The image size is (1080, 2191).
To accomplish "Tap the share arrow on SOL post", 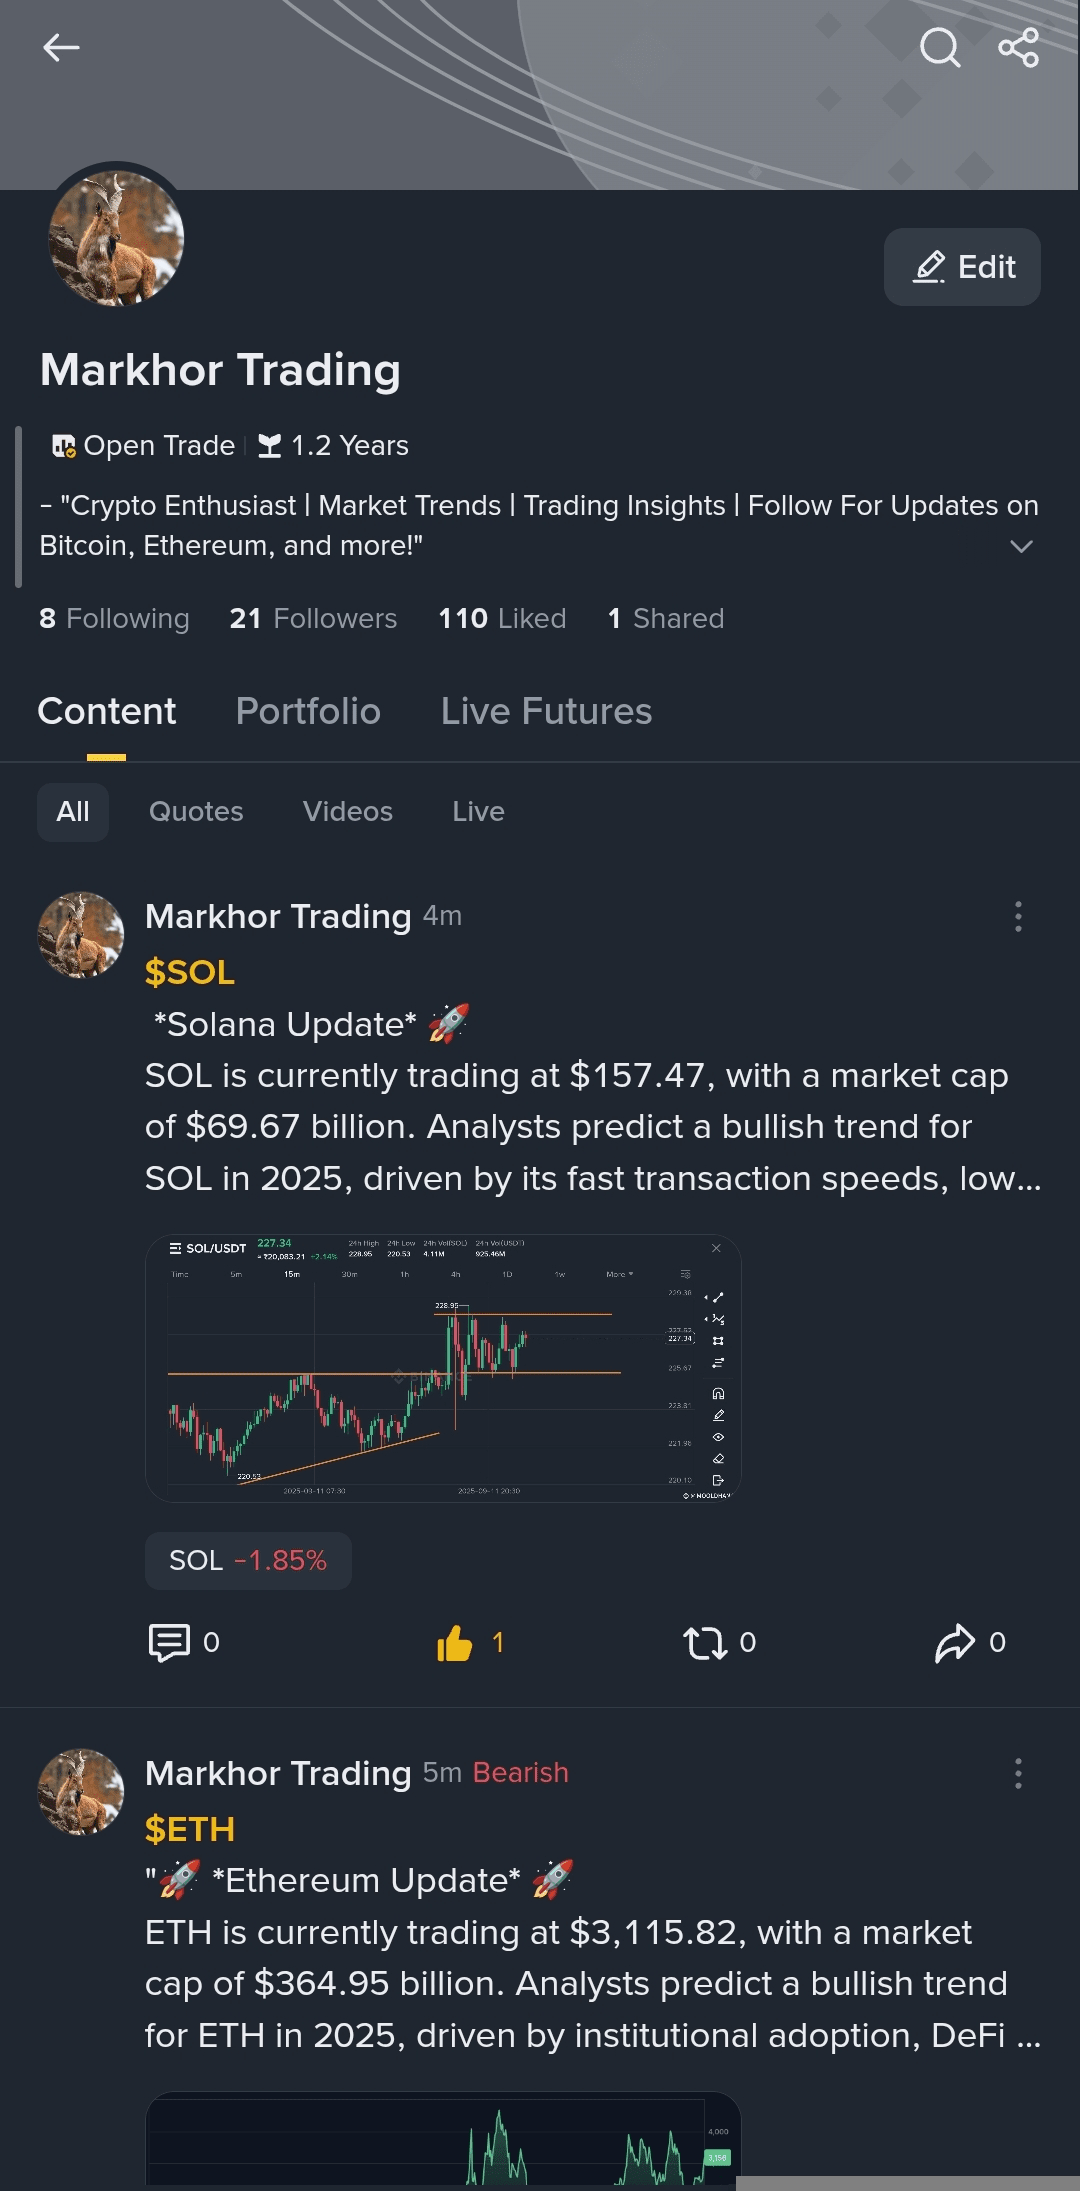I will pyautogui.click(x=955, y=1642).
